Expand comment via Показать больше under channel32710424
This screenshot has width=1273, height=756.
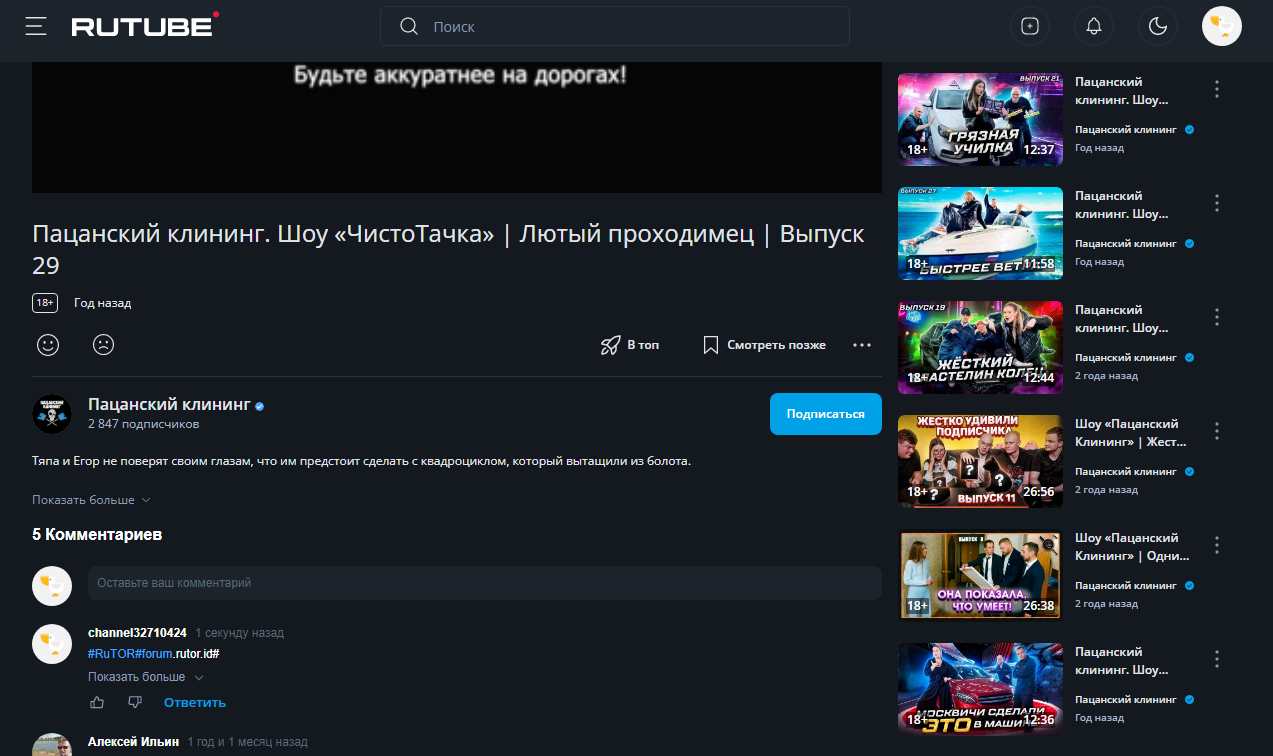tap(144, 677)
